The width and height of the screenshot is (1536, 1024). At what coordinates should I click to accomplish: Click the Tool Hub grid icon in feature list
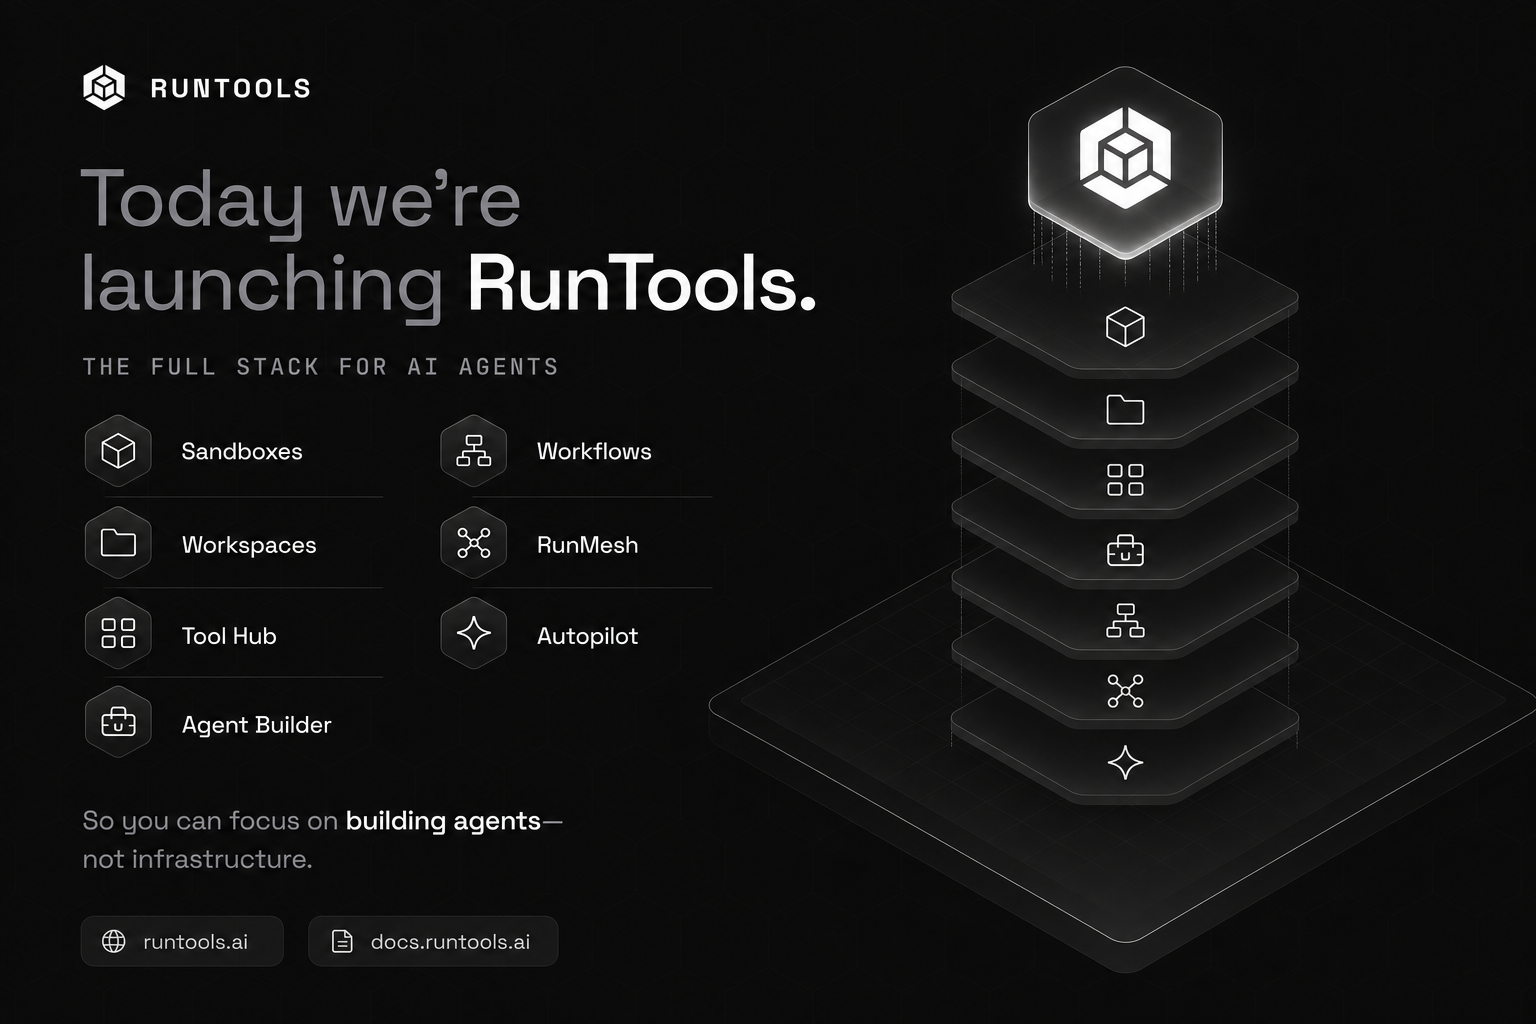click(x=118, y=634)
